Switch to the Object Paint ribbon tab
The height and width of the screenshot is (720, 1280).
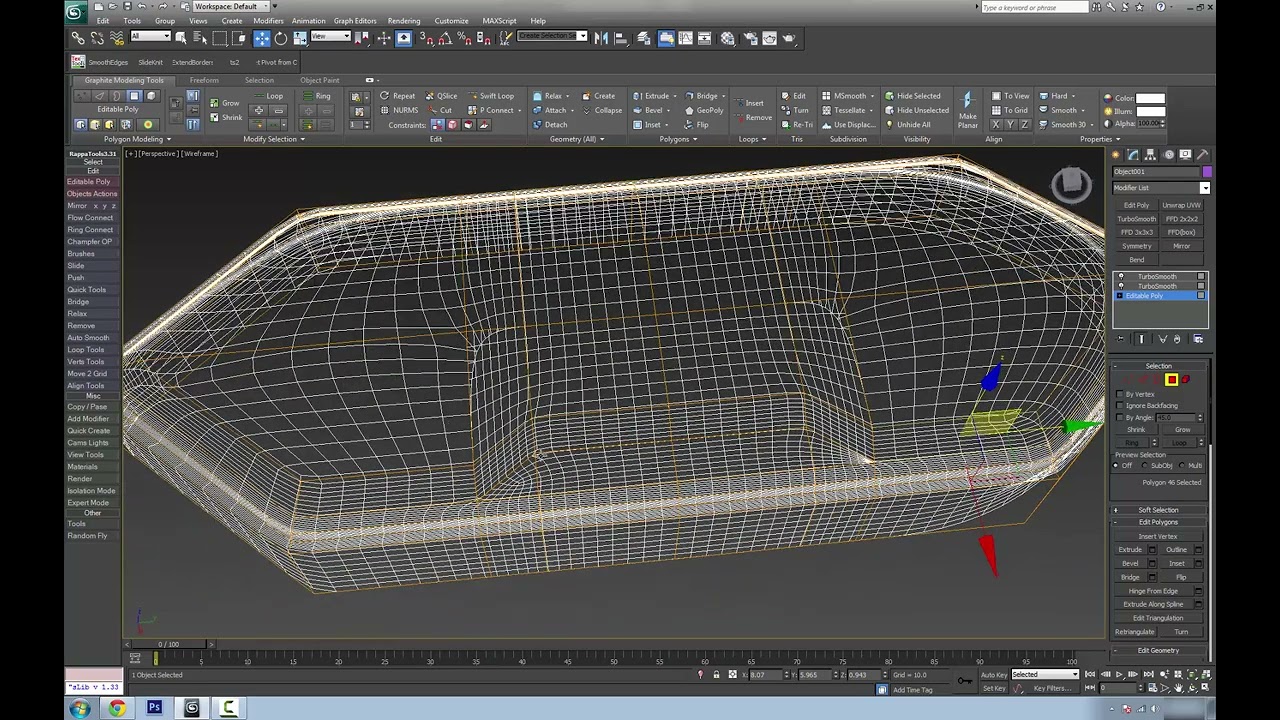[x=319, y=80]
